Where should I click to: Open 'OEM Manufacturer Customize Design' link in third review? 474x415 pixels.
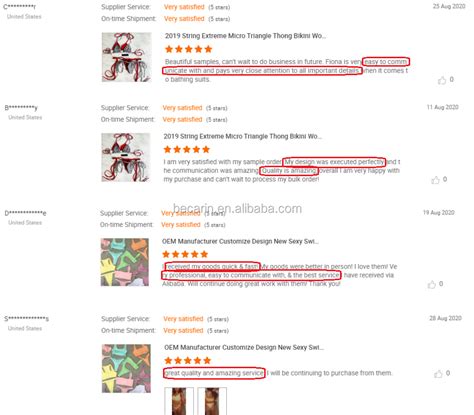[x=240, y=241]
